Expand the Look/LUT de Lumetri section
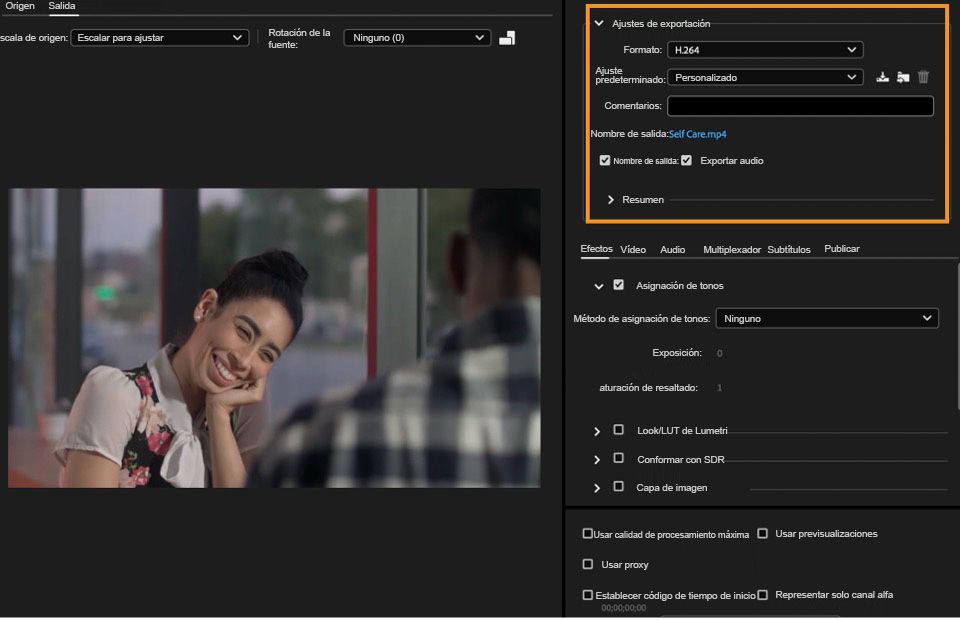Screen dimensions: 960x620 (x=597, y=431)
